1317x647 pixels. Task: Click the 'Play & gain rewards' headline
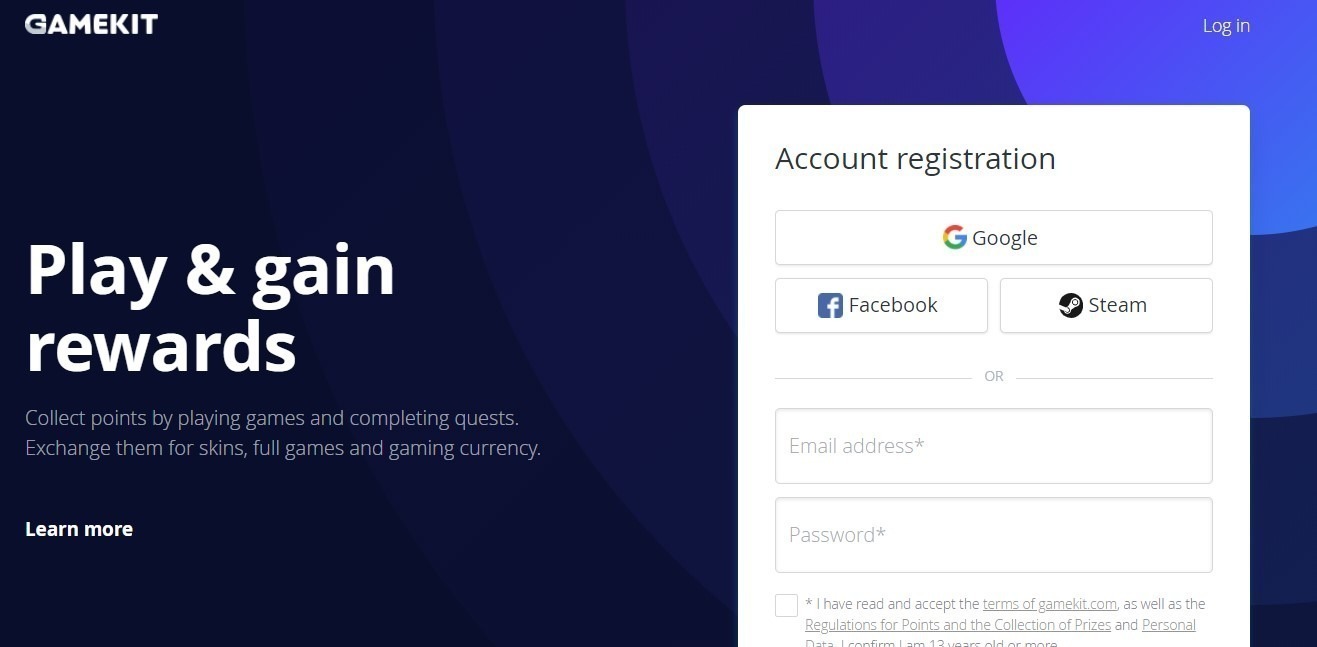click(210, 308)
